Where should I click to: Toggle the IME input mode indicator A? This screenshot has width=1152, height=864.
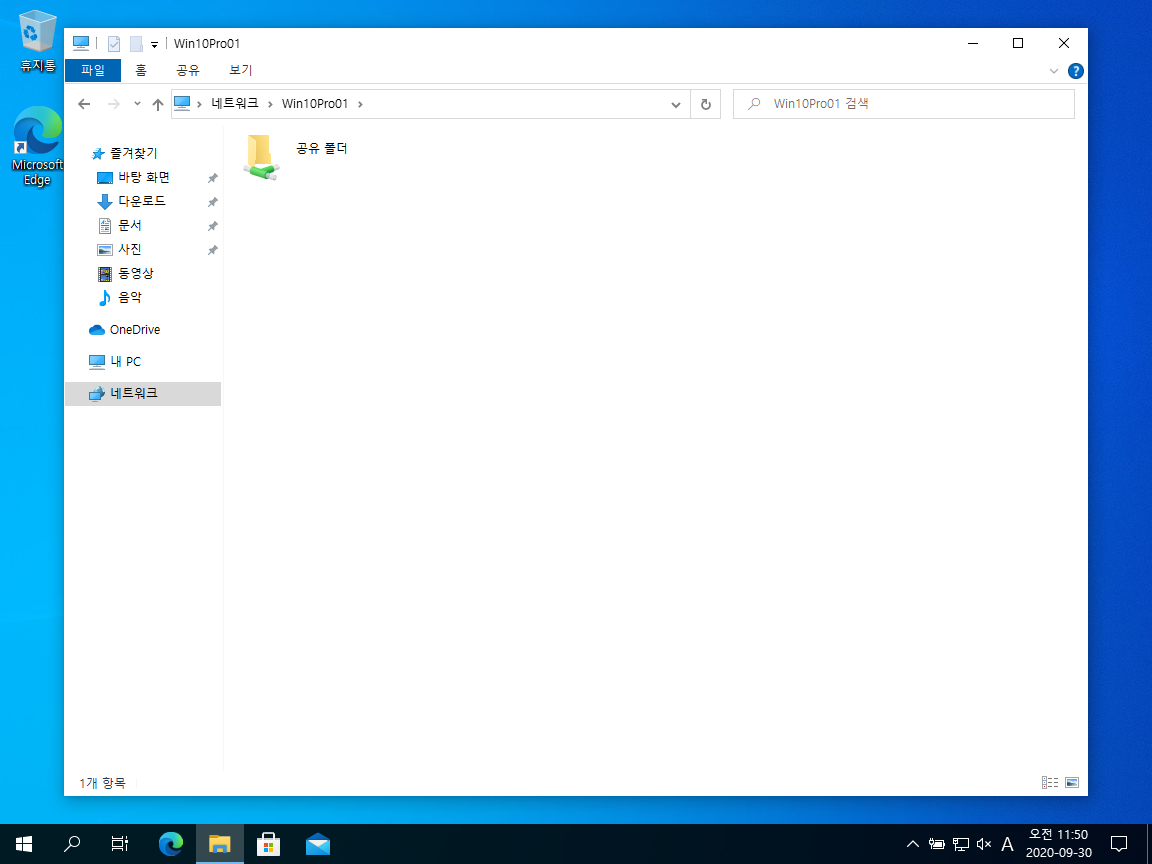1007,844
